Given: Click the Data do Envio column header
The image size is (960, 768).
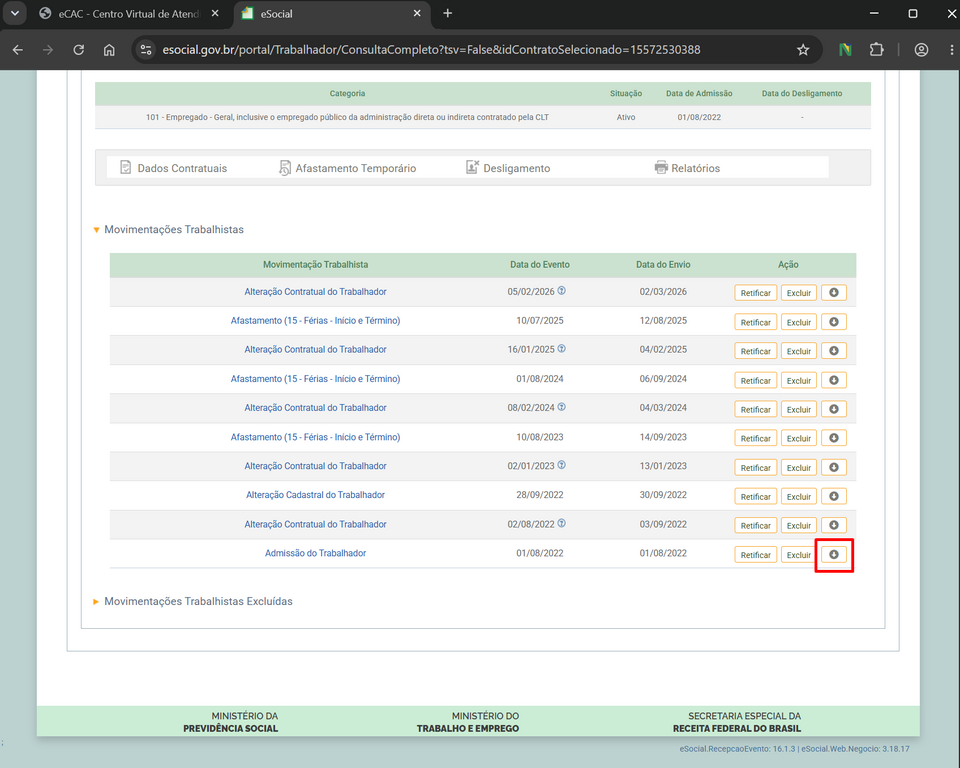Looking at the screenshot, I should (662, 265).
